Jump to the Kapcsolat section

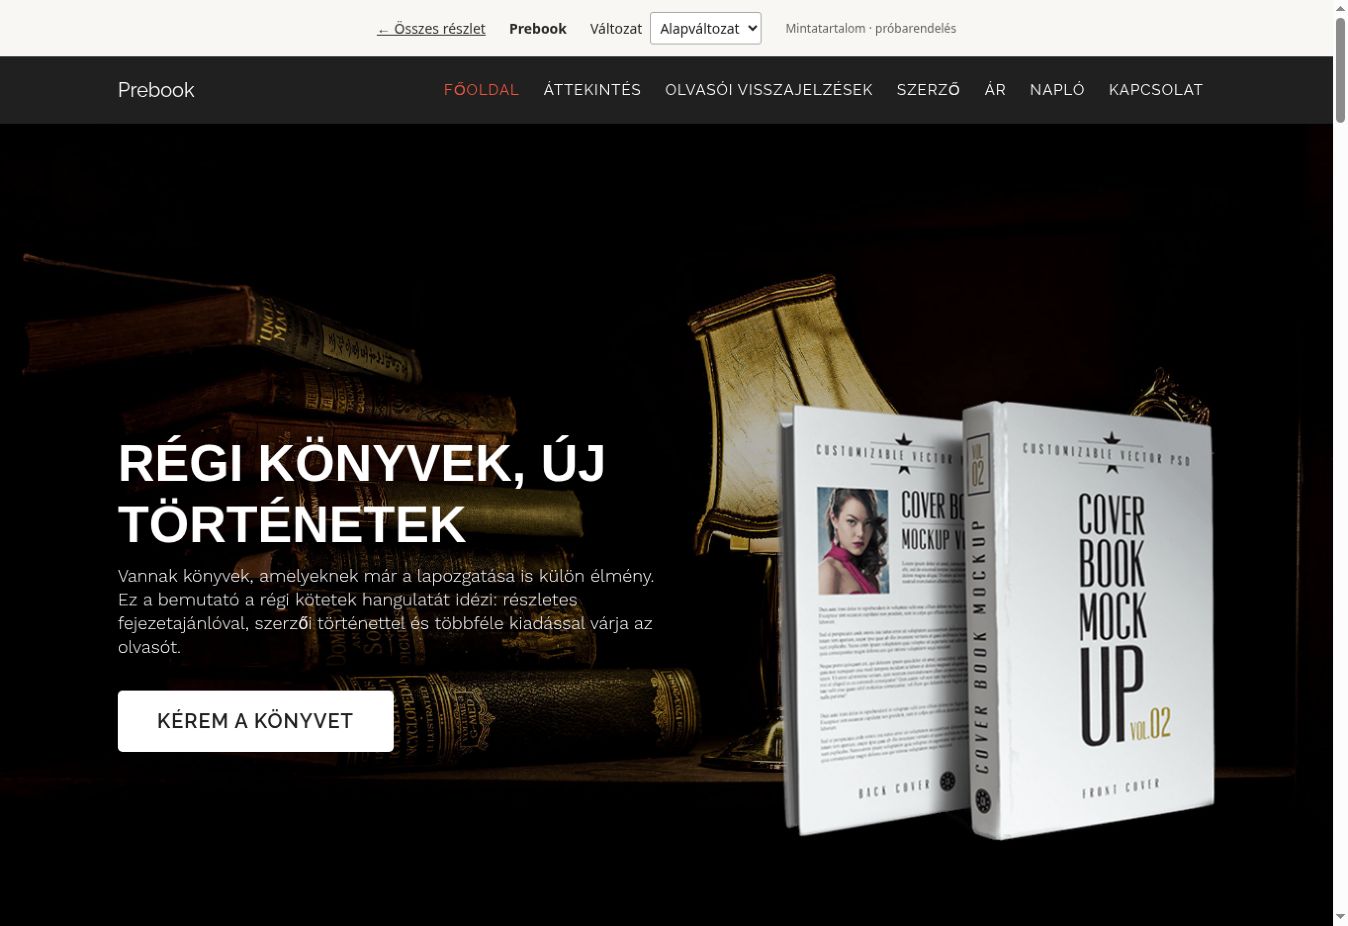tap(1156, 90)
